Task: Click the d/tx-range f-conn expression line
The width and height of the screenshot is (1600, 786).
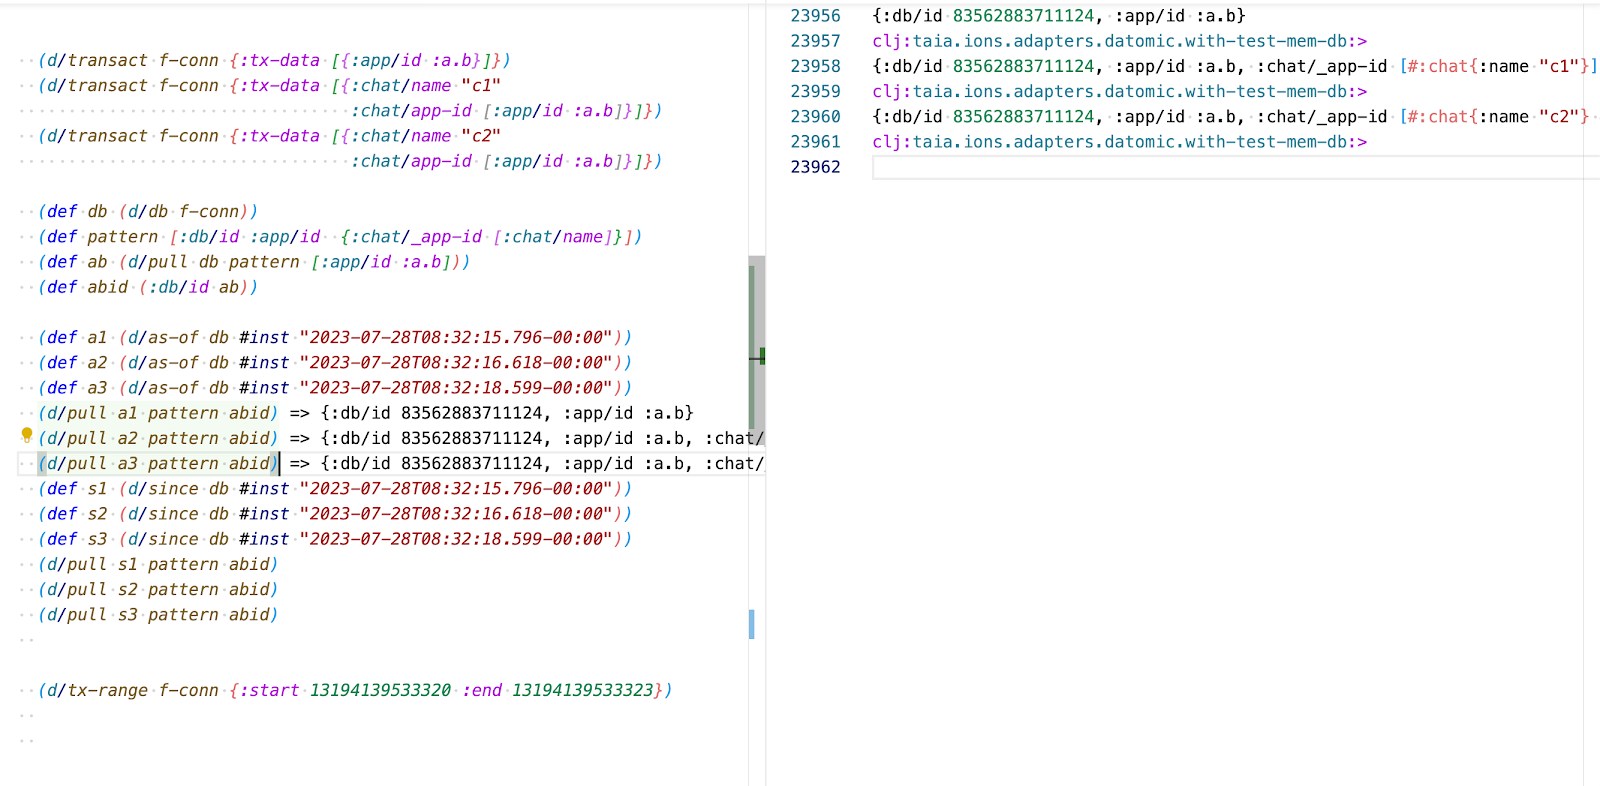Action: click(x=355, y=690)
